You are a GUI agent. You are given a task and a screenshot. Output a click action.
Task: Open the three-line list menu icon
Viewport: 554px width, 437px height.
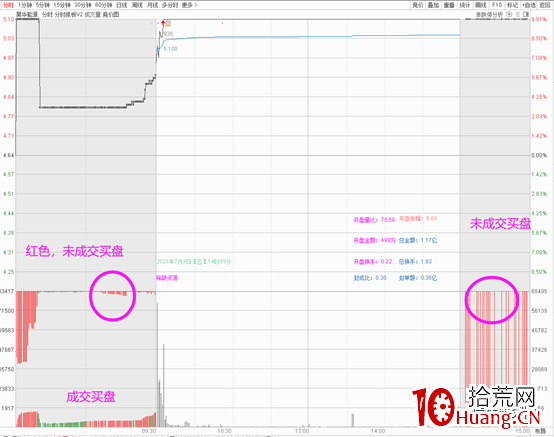pyautogui.click(x=518, y=14)
